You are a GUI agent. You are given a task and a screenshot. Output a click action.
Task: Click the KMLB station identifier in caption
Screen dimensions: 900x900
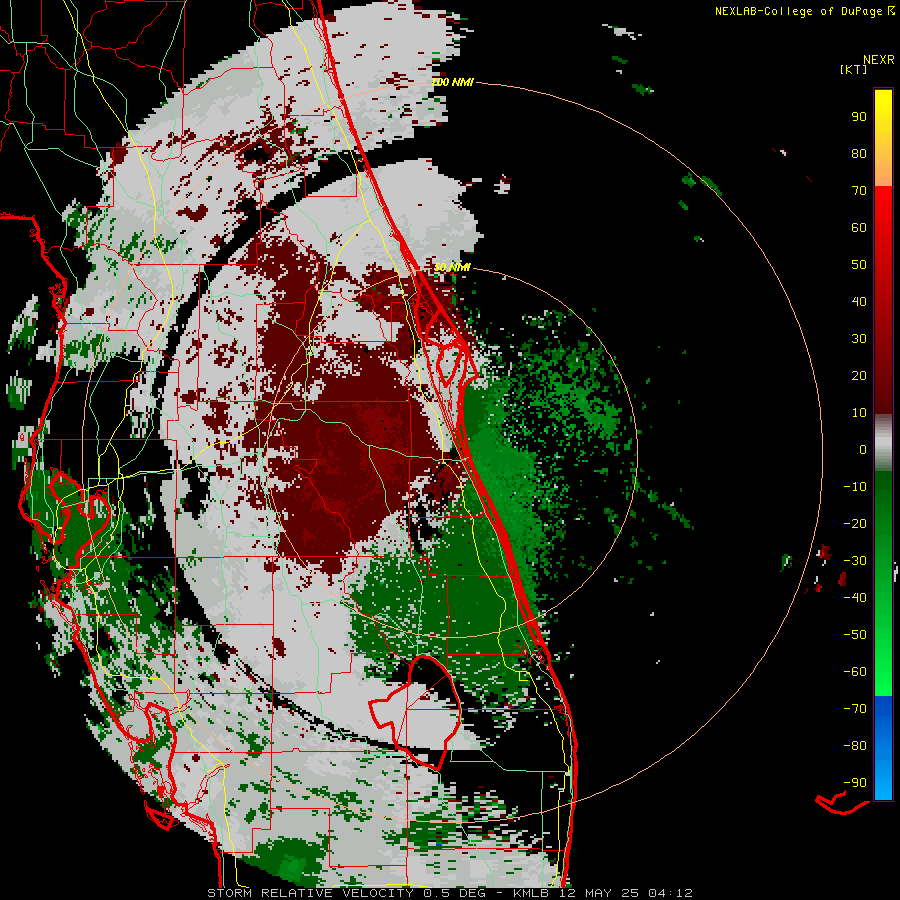pyautogui.click(x=531, y=893)
